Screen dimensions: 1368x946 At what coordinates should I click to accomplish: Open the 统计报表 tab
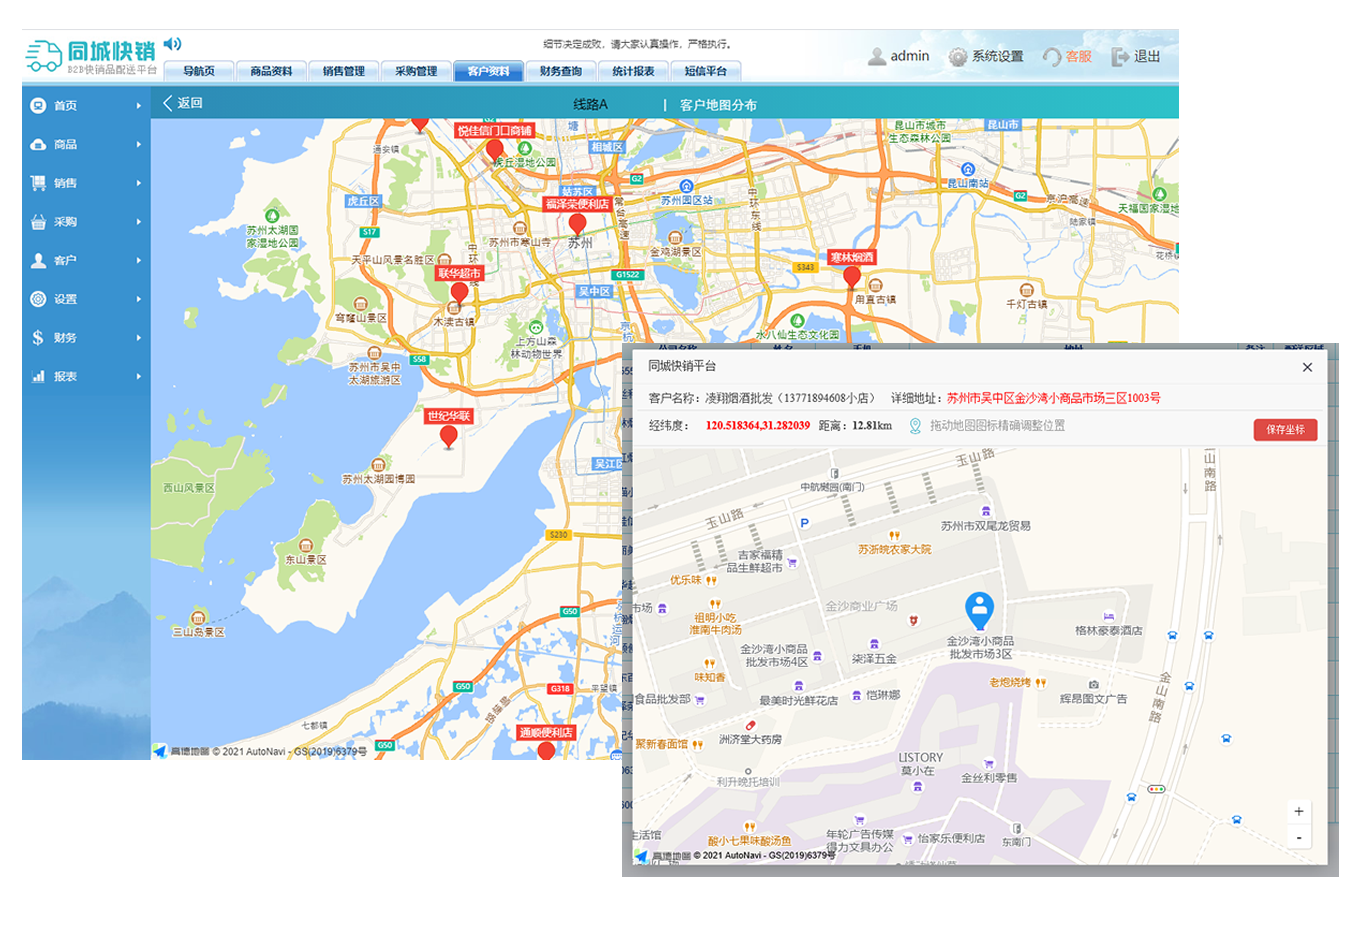633,71
